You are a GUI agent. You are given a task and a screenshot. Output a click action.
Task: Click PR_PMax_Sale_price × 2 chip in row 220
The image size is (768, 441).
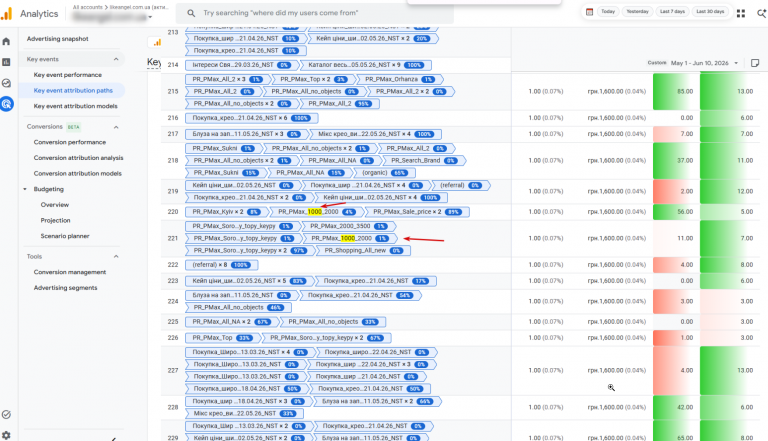tap(417, 212)
